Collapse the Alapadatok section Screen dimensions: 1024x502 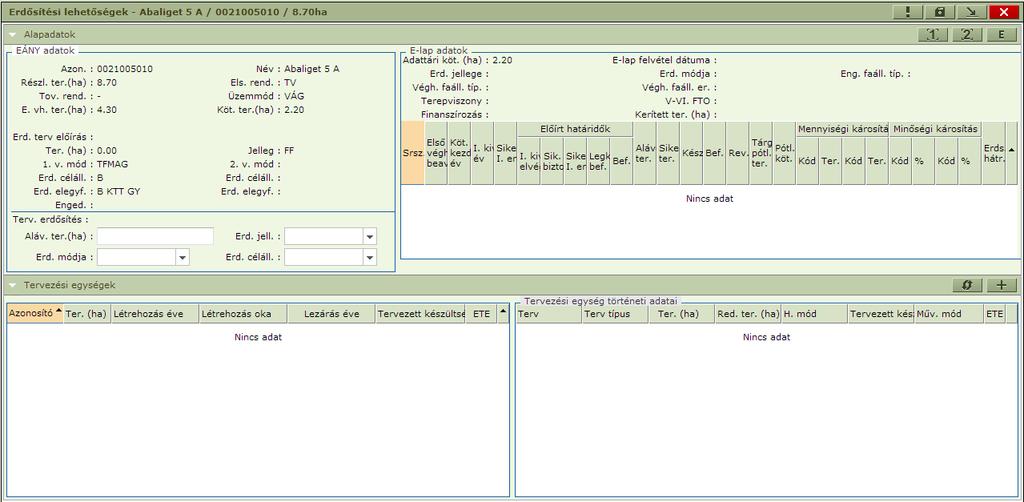click(12, 33)
